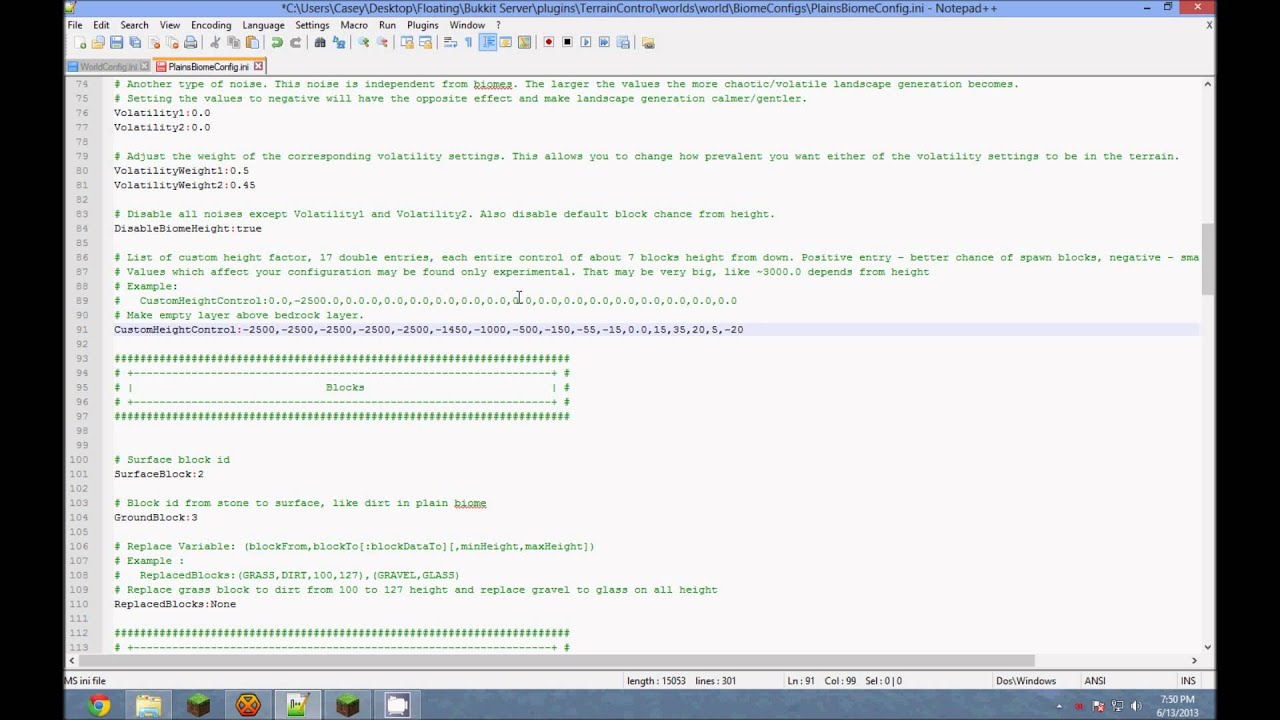Toggle Show All Characters paragraph icon

(468, 42)
